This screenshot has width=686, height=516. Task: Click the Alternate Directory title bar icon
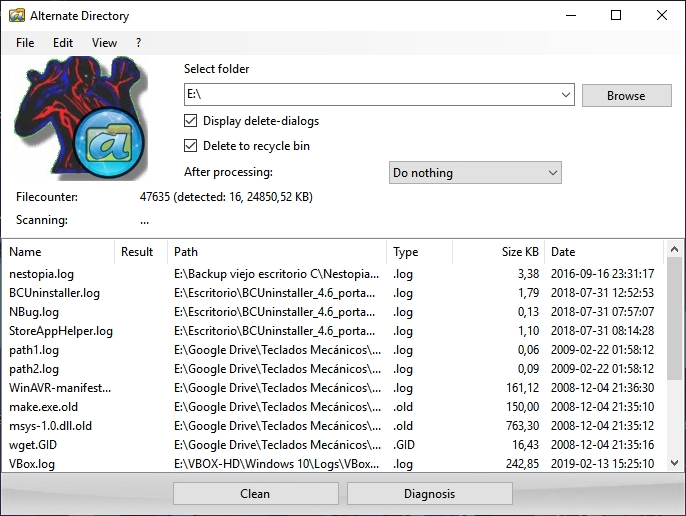click(x=17, y=16)
